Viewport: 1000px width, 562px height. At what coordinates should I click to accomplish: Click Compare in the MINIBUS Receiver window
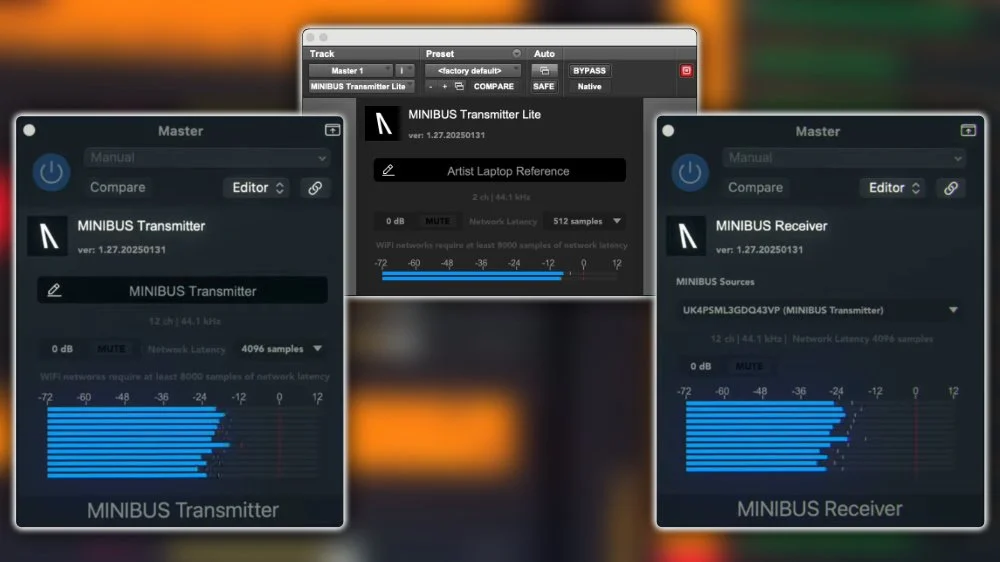coord(755,188)
